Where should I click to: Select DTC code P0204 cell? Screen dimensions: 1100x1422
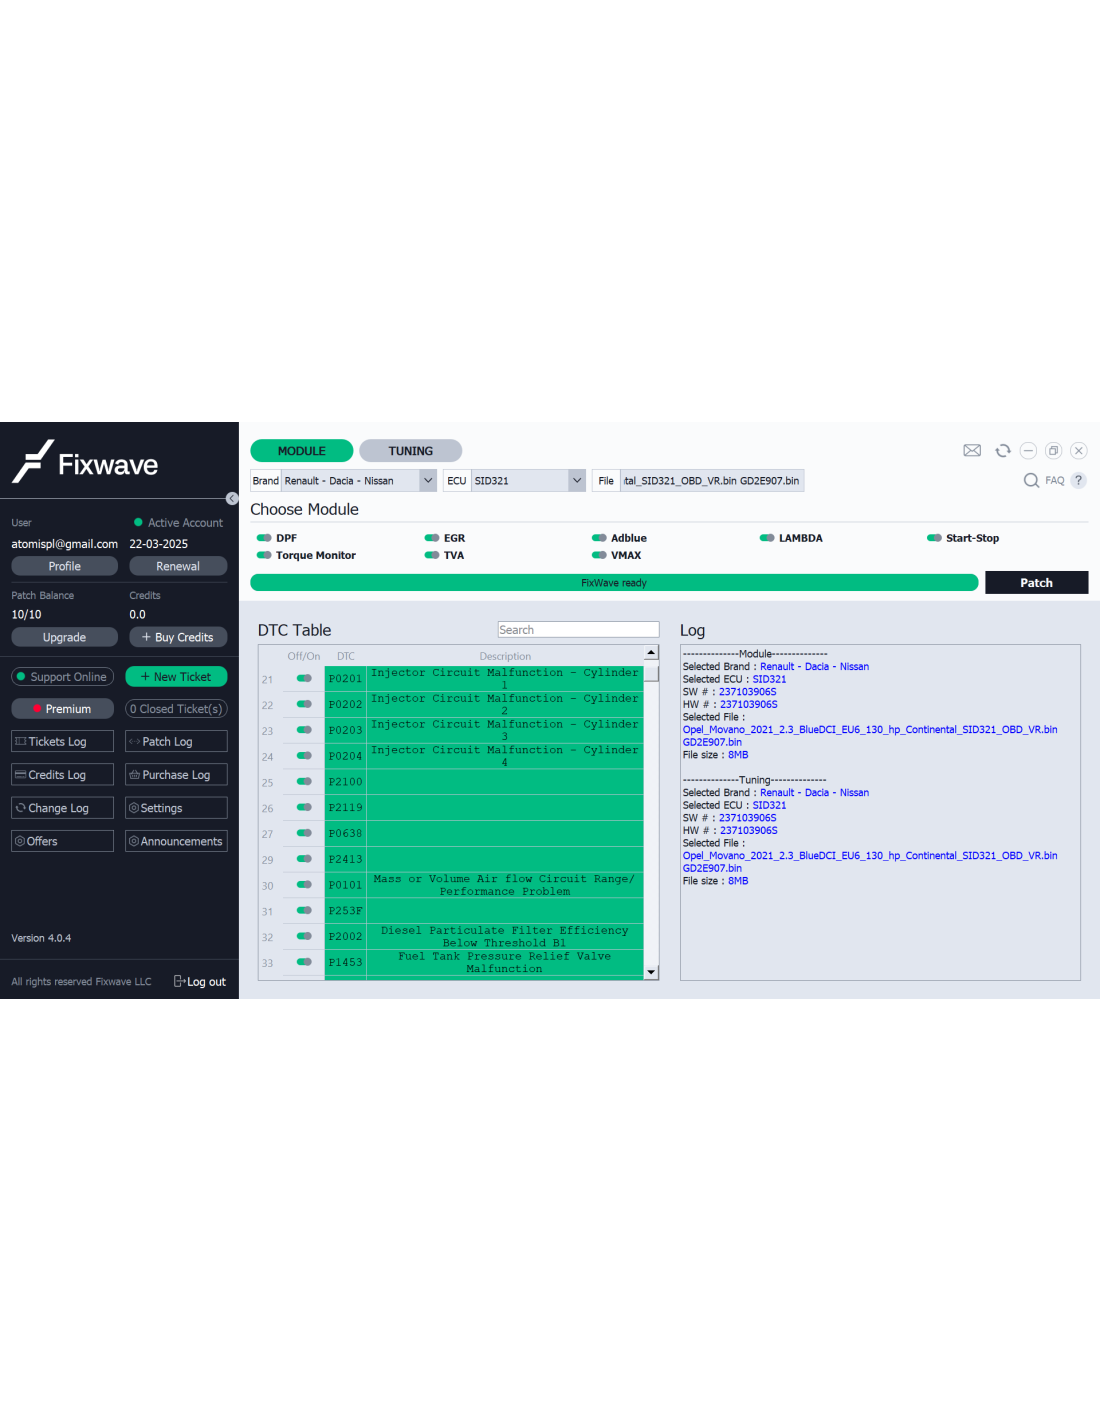tap(345, 756)
